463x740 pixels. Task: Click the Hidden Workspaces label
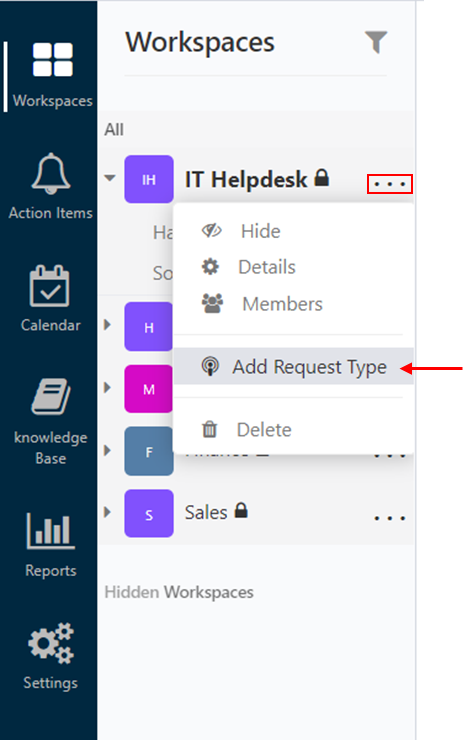179,592
